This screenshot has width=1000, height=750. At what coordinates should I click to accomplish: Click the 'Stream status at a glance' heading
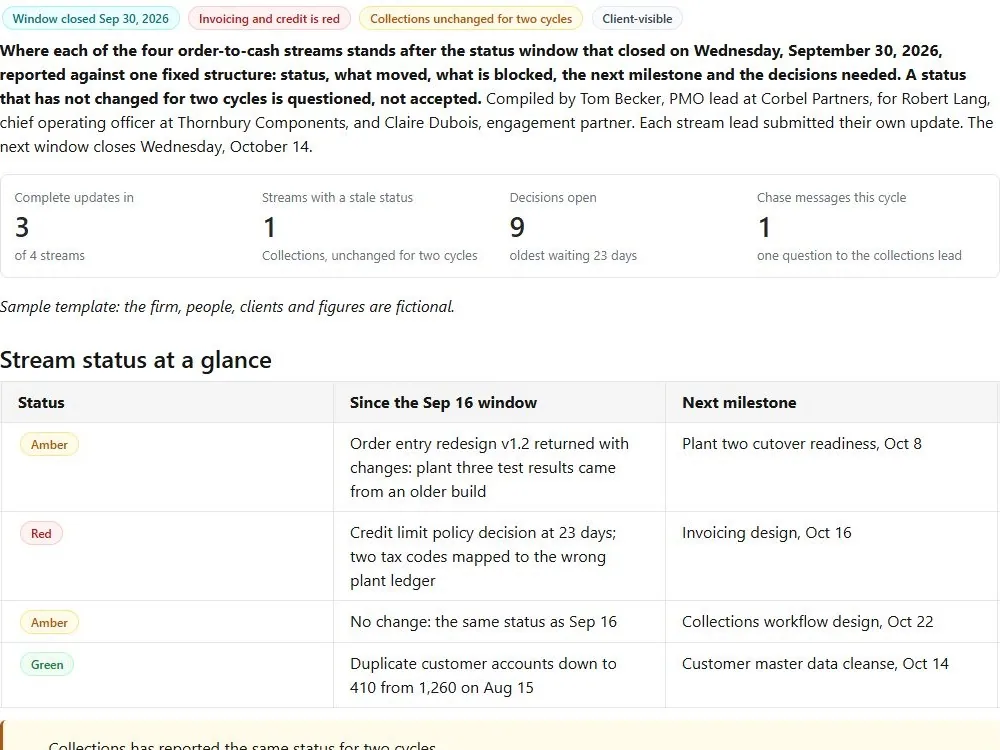coord(136,360)
